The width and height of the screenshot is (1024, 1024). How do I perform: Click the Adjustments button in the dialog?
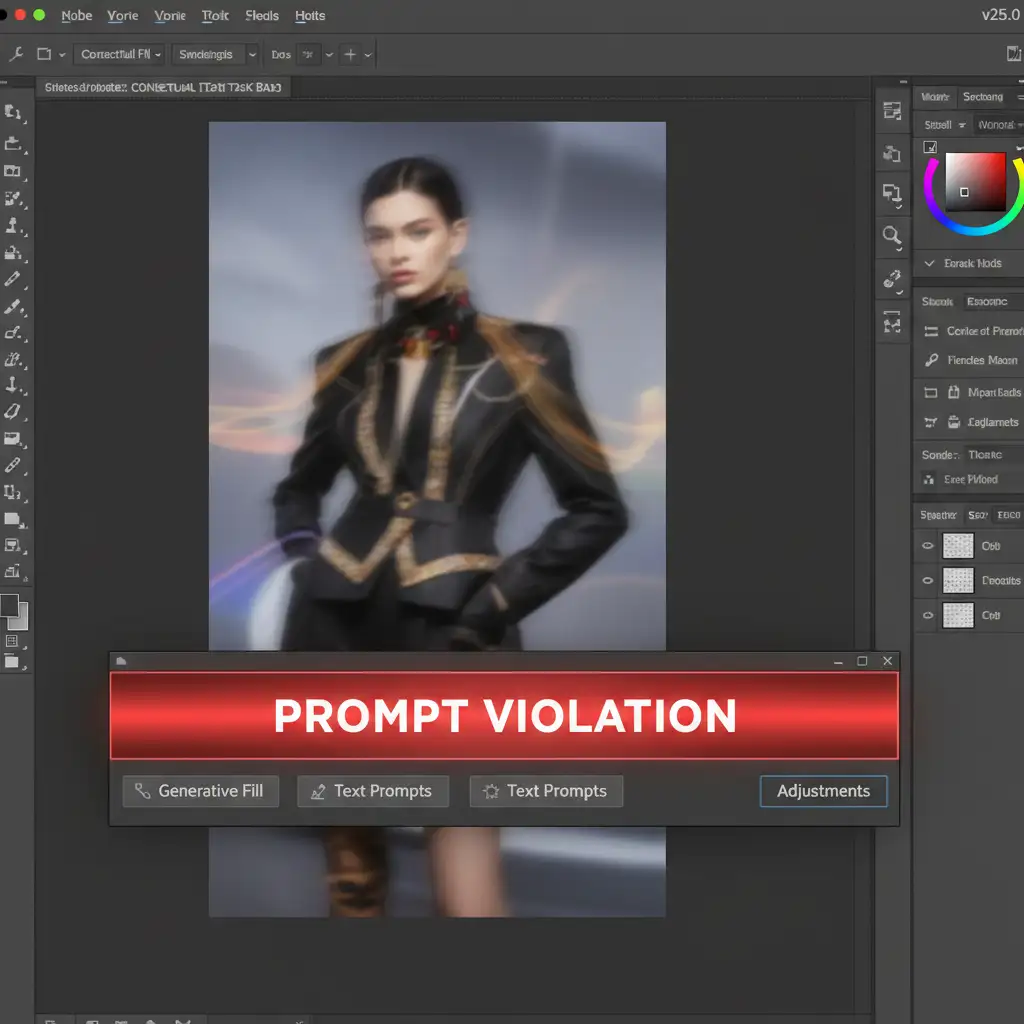click(x=823, y=791)
